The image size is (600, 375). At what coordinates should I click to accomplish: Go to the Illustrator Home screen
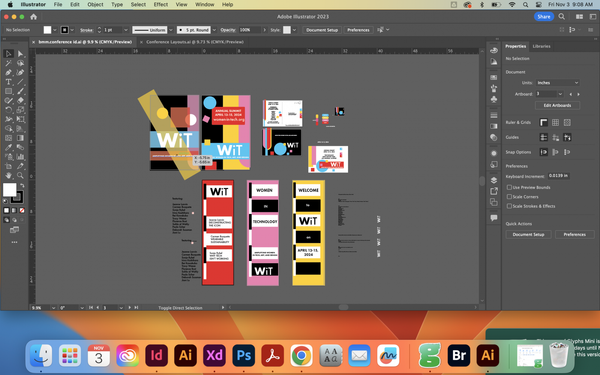click(34, 17)
